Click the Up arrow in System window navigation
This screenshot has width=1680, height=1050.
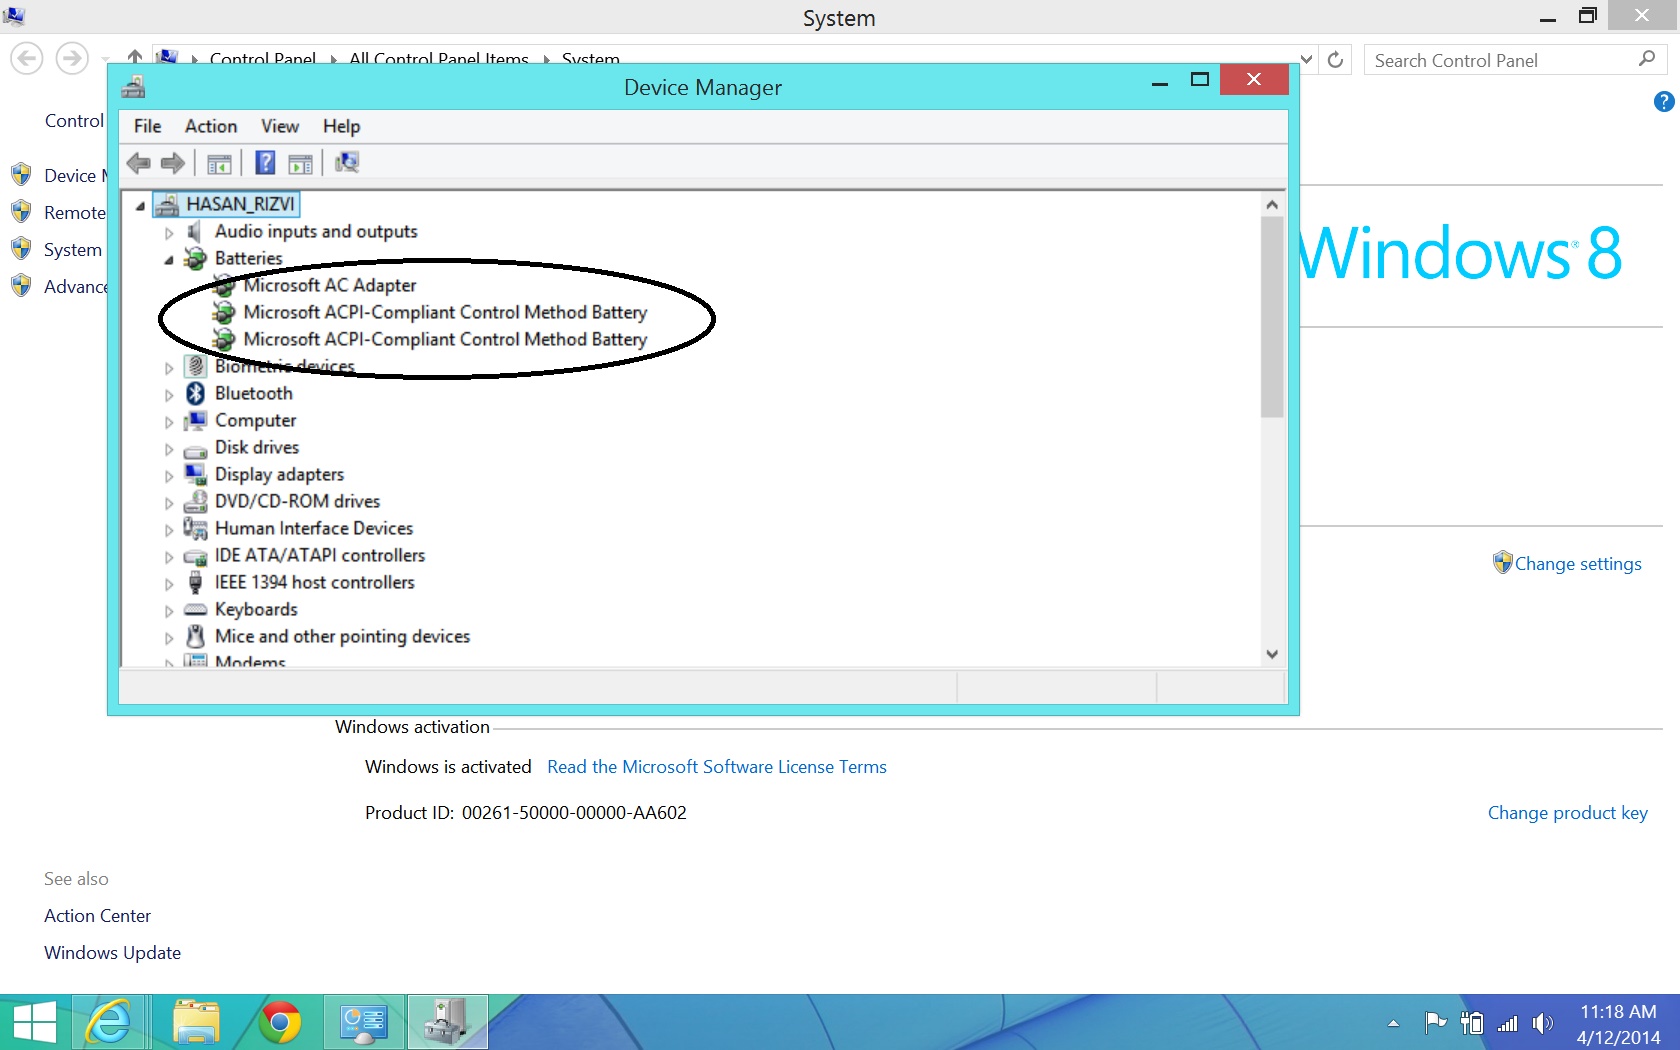(x=135, y=58)
